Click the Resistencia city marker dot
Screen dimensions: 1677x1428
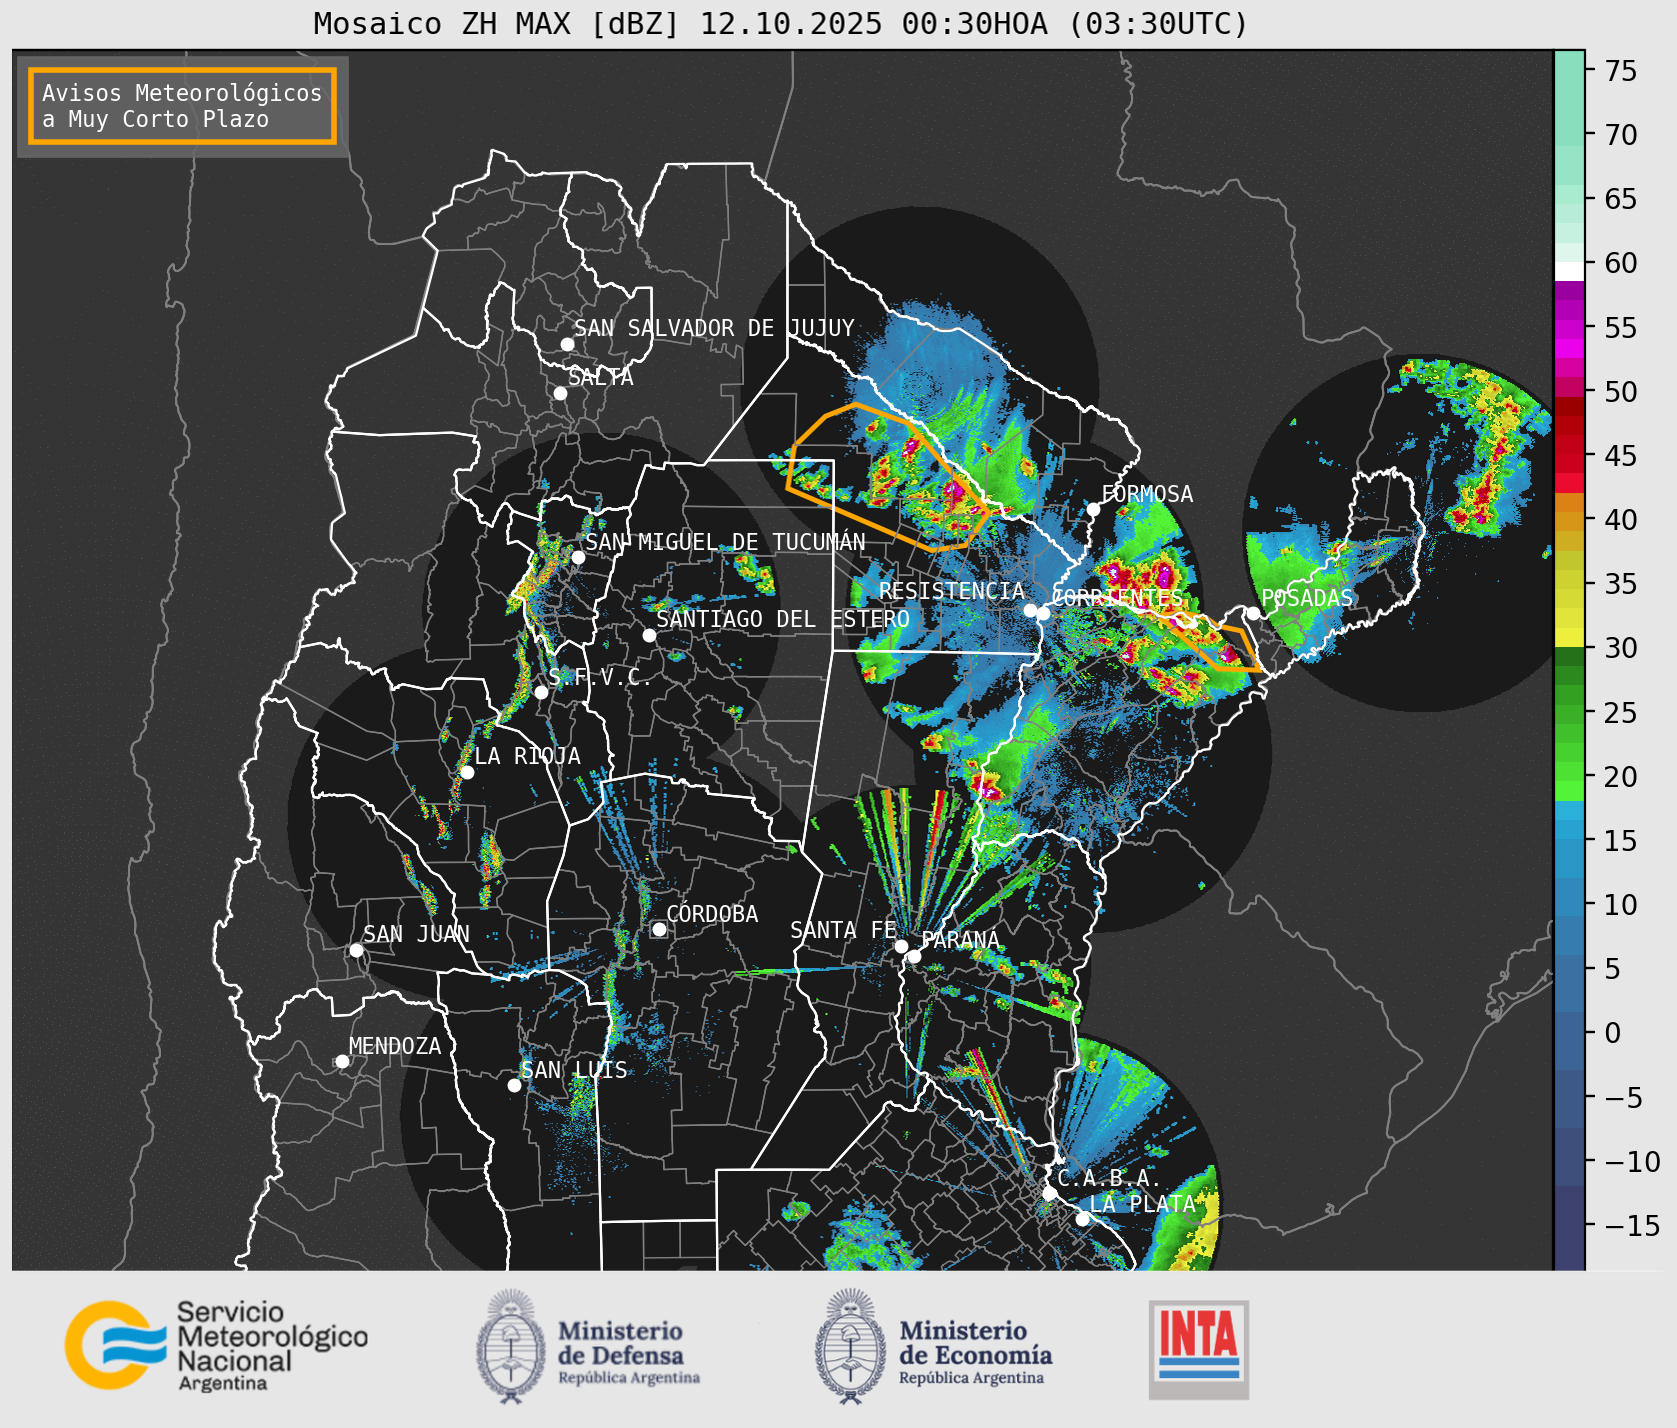click(x=1030, y=610)
